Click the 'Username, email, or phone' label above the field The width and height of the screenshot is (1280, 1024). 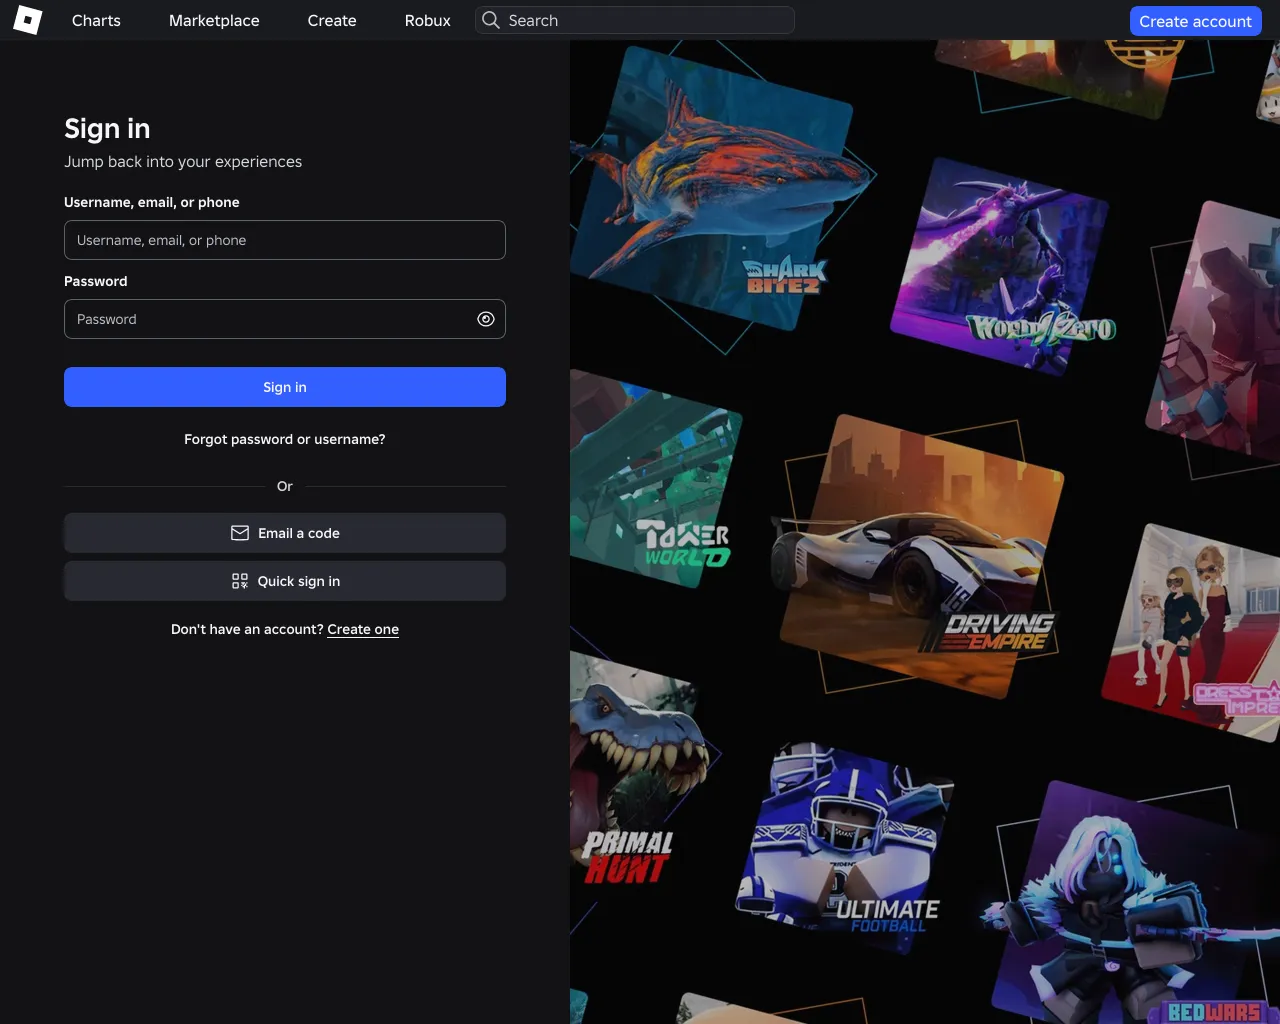point(152,202)
